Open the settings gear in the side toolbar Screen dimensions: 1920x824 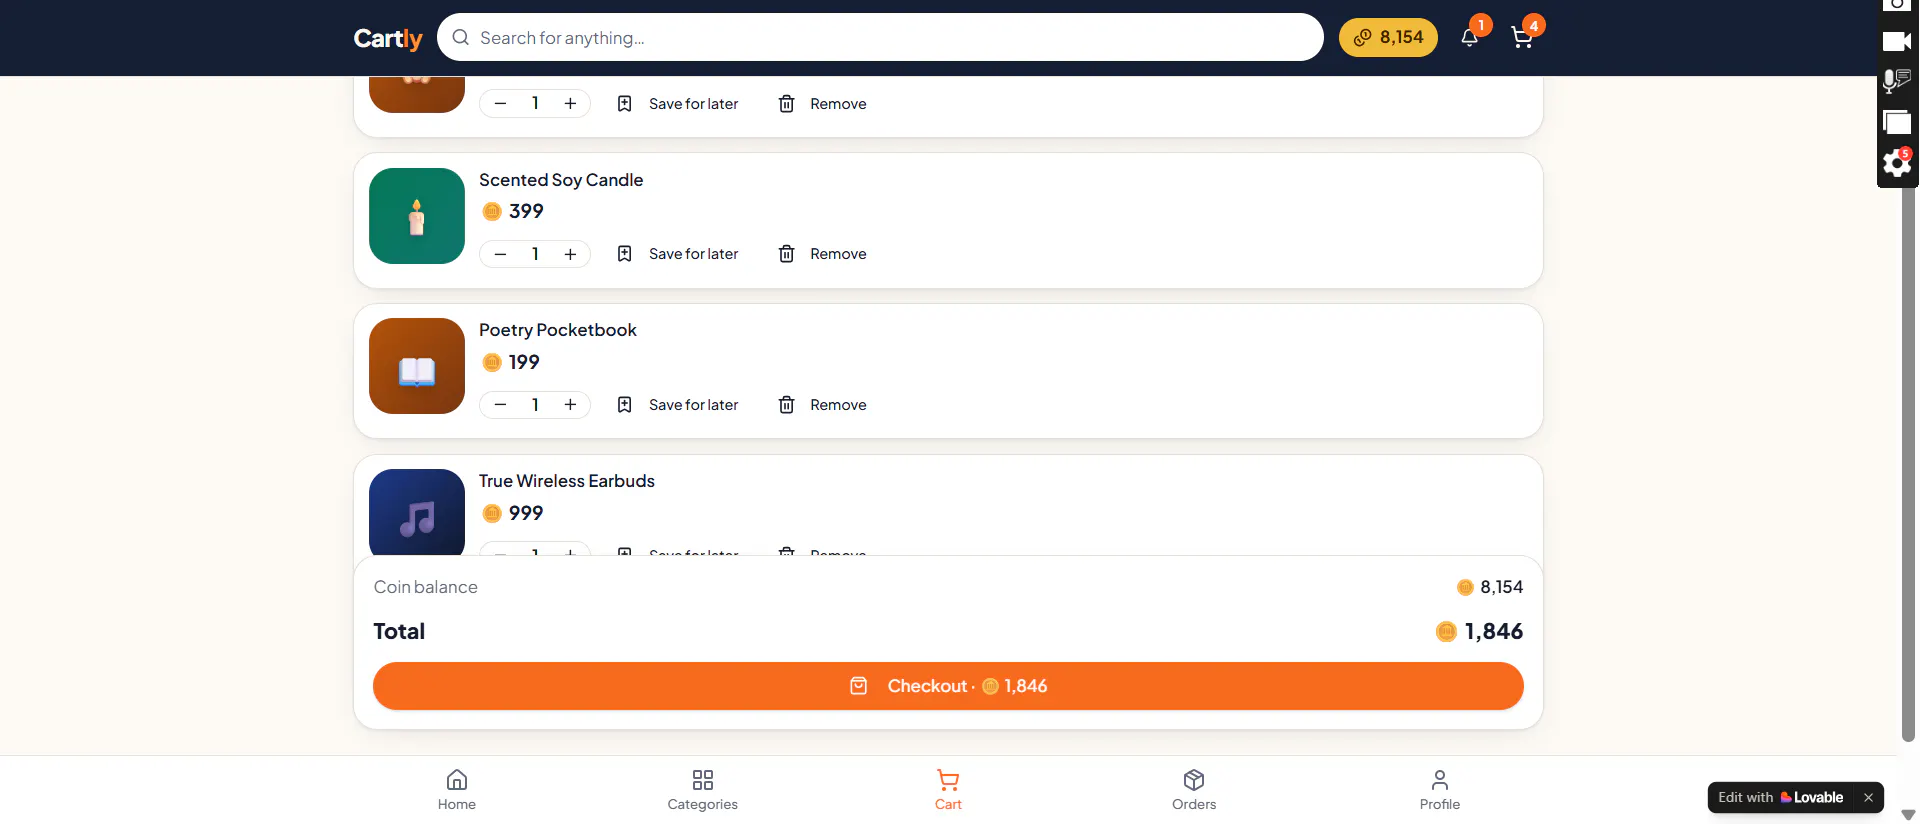pyautogui.click(x=1897, y=163)
